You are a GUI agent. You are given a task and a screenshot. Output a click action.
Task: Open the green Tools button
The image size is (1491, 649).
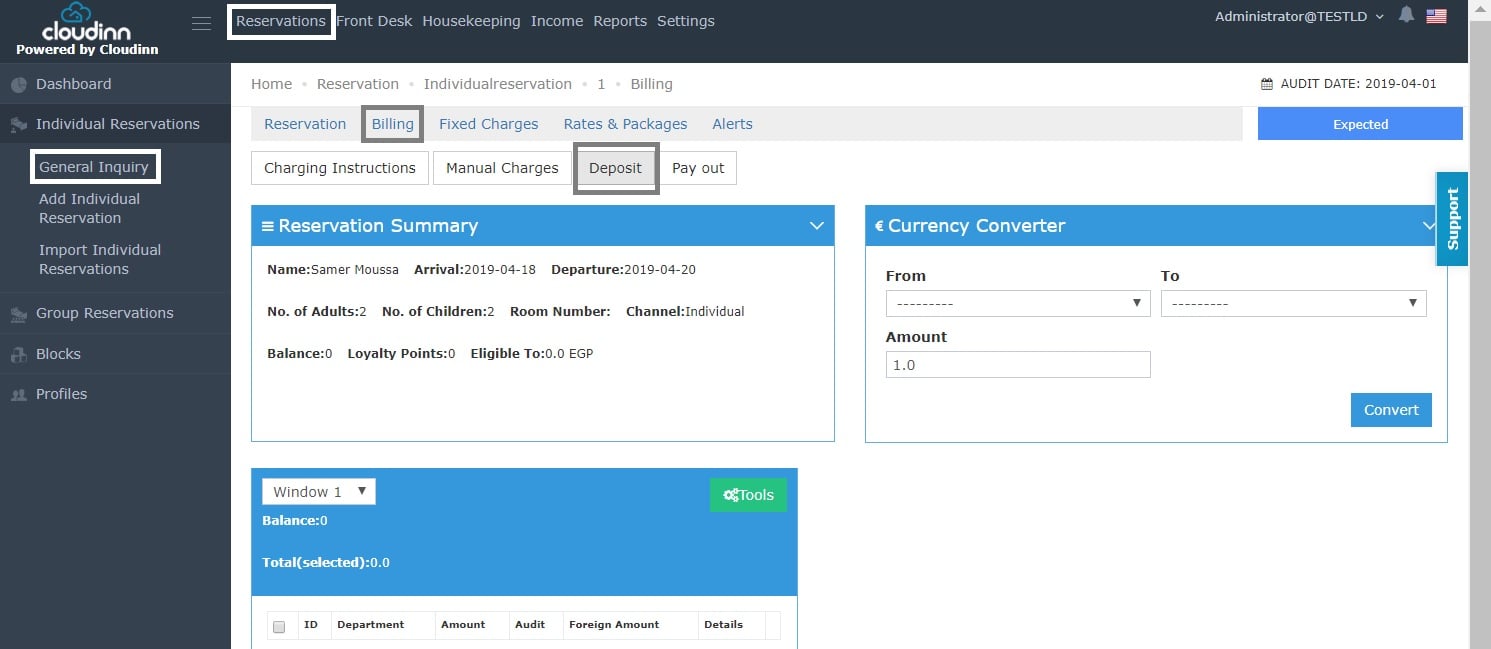748,495
